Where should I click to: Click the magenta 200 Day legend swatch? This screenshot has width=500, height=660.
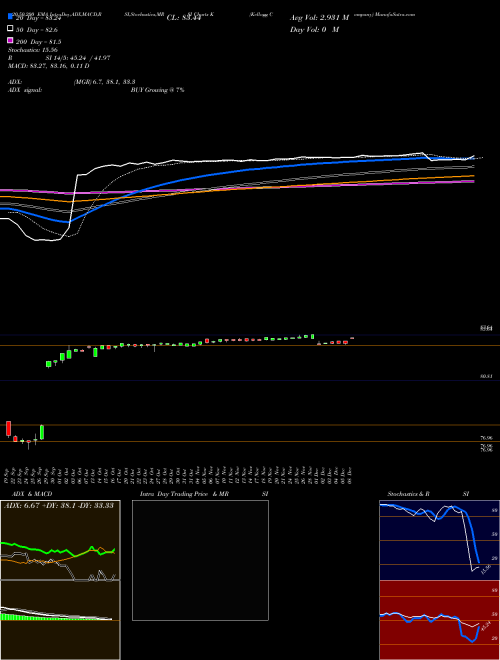click(10, 40)
